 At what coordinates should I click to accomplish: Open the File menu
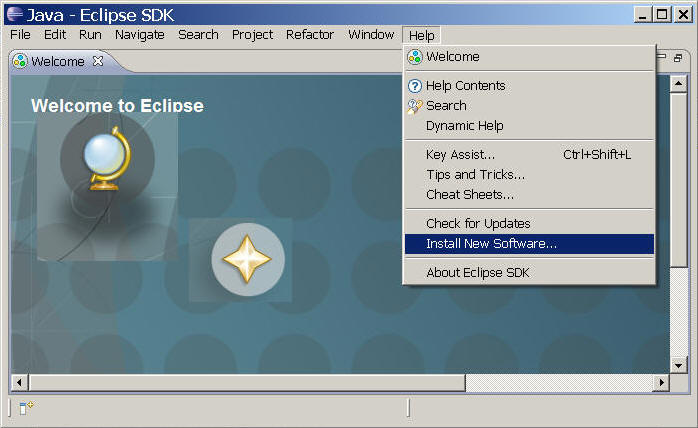pyautogui.click(x=20, y=35)
